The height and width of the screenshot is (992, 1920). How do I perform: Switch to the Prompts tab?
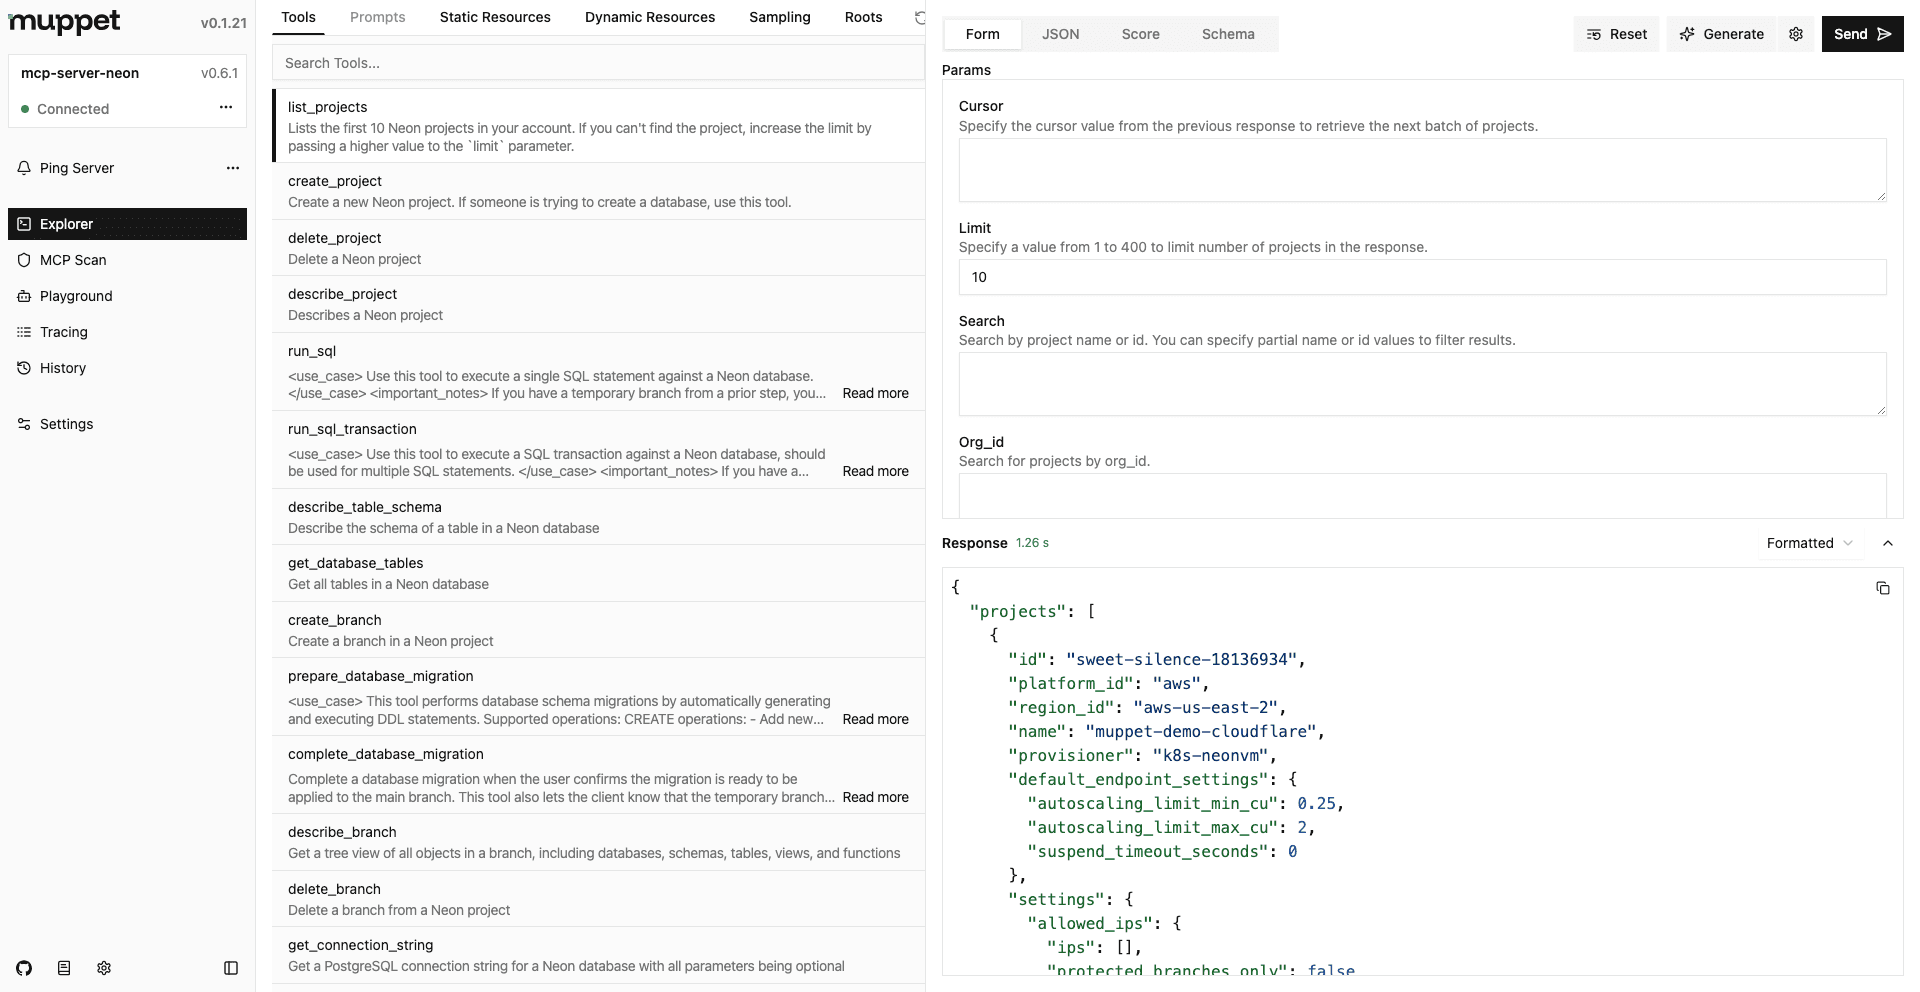377,17
